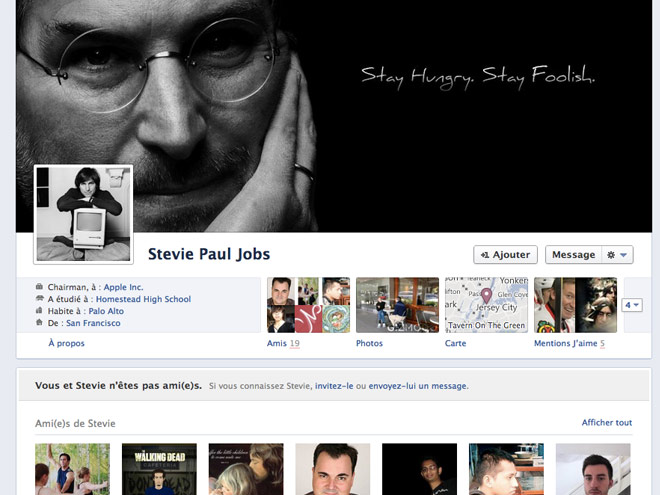The height and width of the screenshot is (495, 660).
Task: Open the Jersey City map thumbnail
Action: 486,305
